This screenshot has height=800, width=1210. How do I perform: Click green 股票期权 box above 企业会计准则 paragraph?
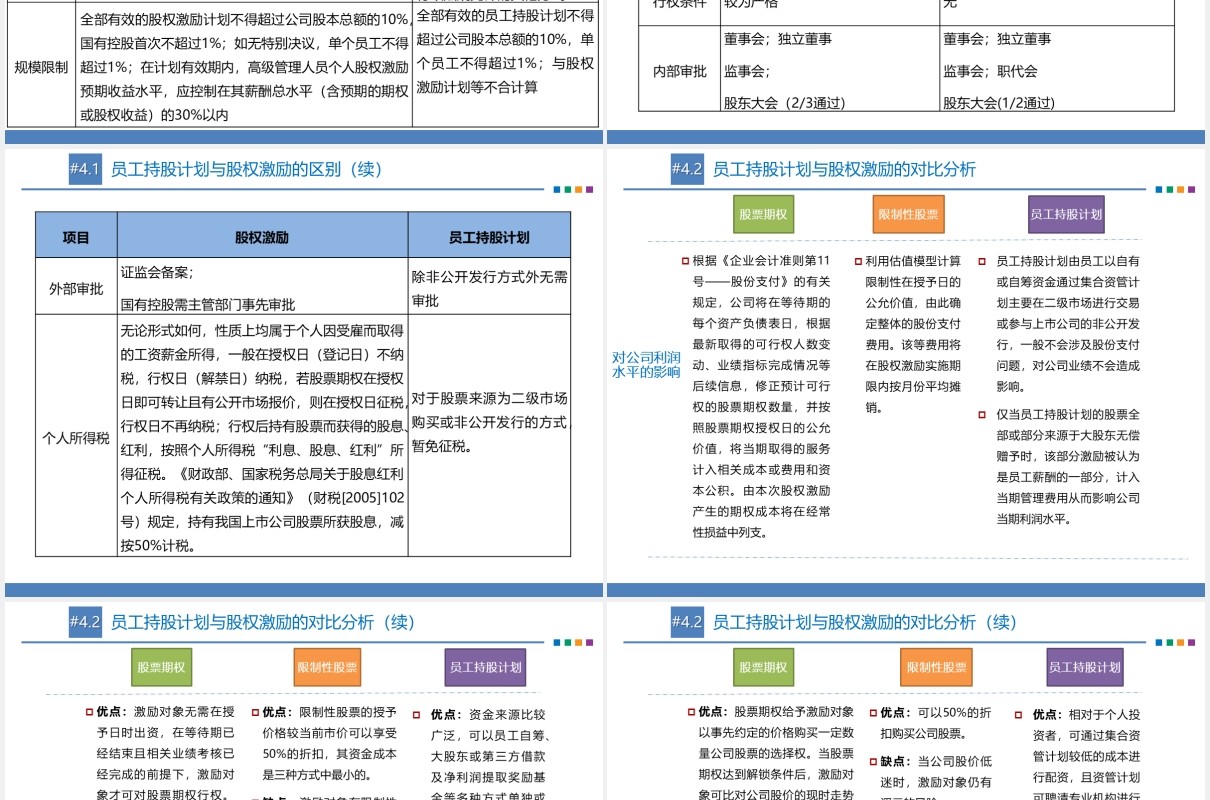[763, 214]
